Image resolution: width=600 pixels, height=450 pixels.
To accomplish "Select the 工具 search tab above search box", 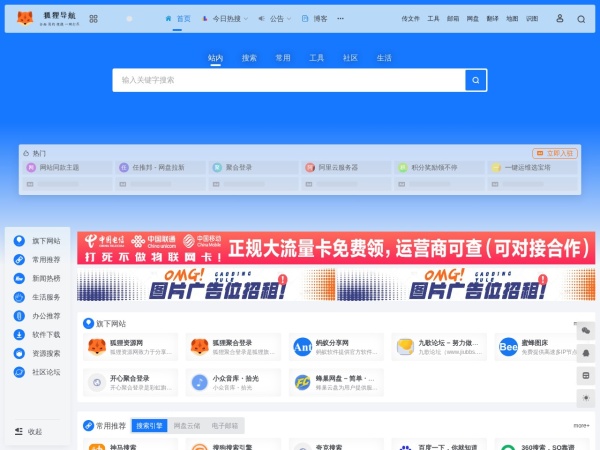I will tap(316, 58).
